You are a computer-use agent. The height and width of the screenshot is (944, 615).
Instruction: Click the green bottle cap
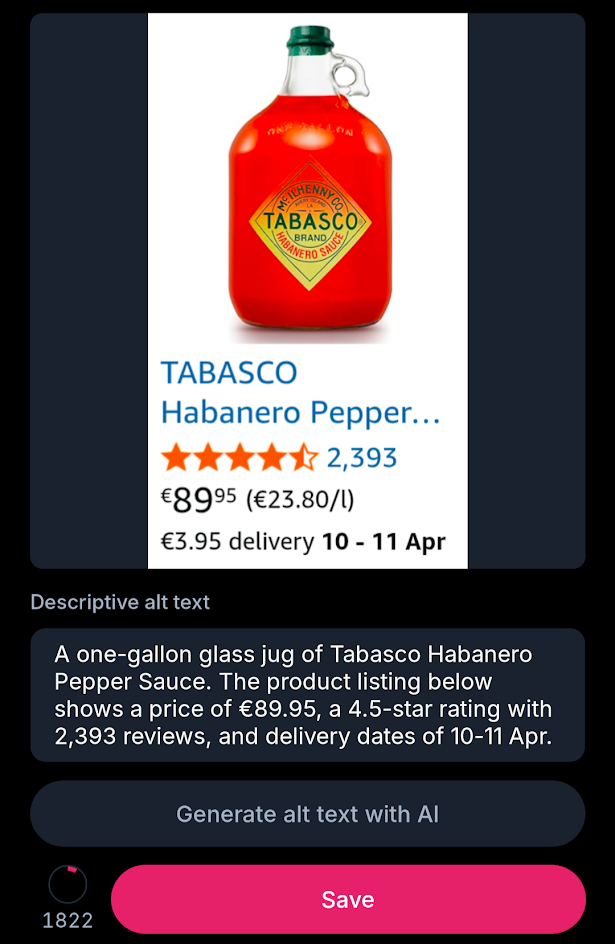coord(310,39)
